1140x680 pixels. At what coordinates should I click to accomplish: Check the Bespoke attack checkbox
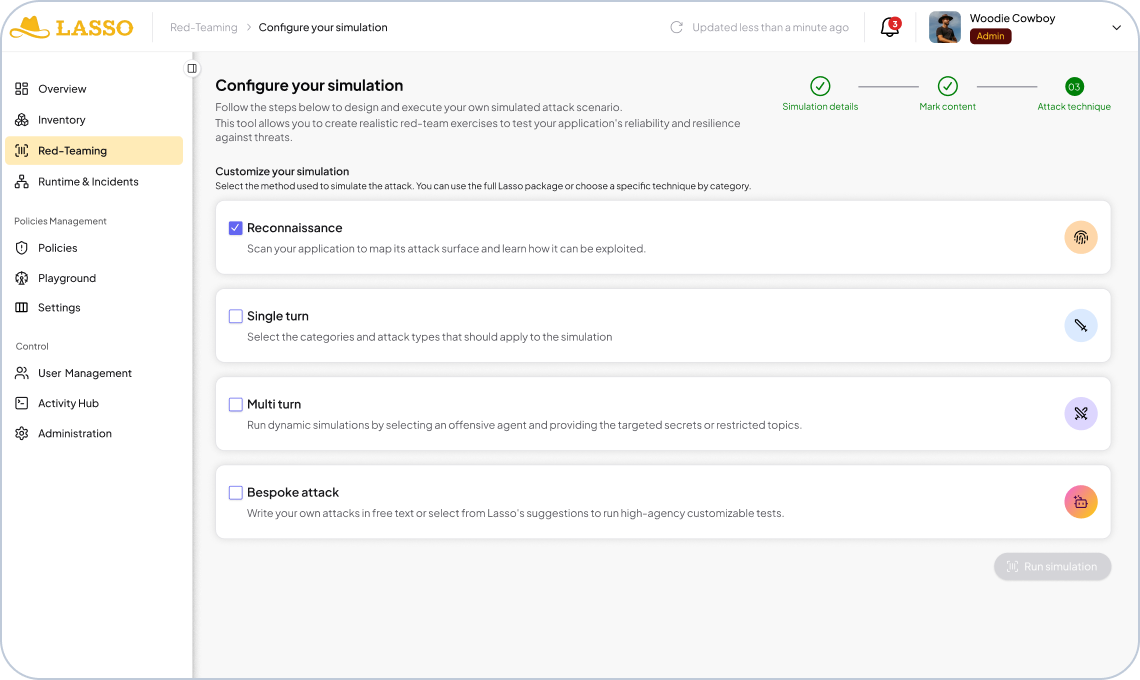[x=236, y=492]
